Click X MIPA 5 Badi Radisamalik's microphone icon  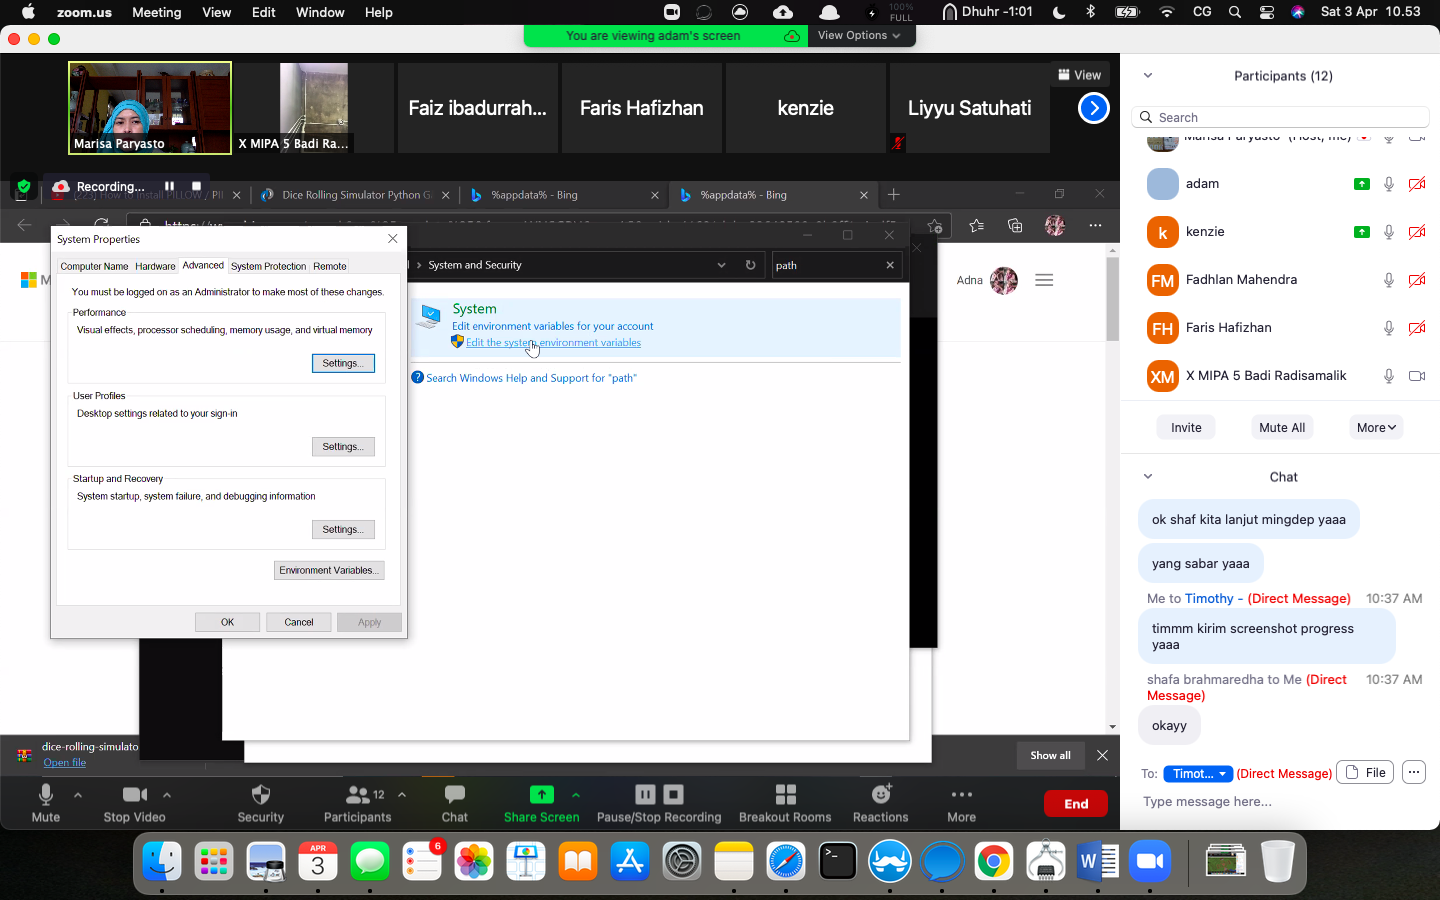1389,376
